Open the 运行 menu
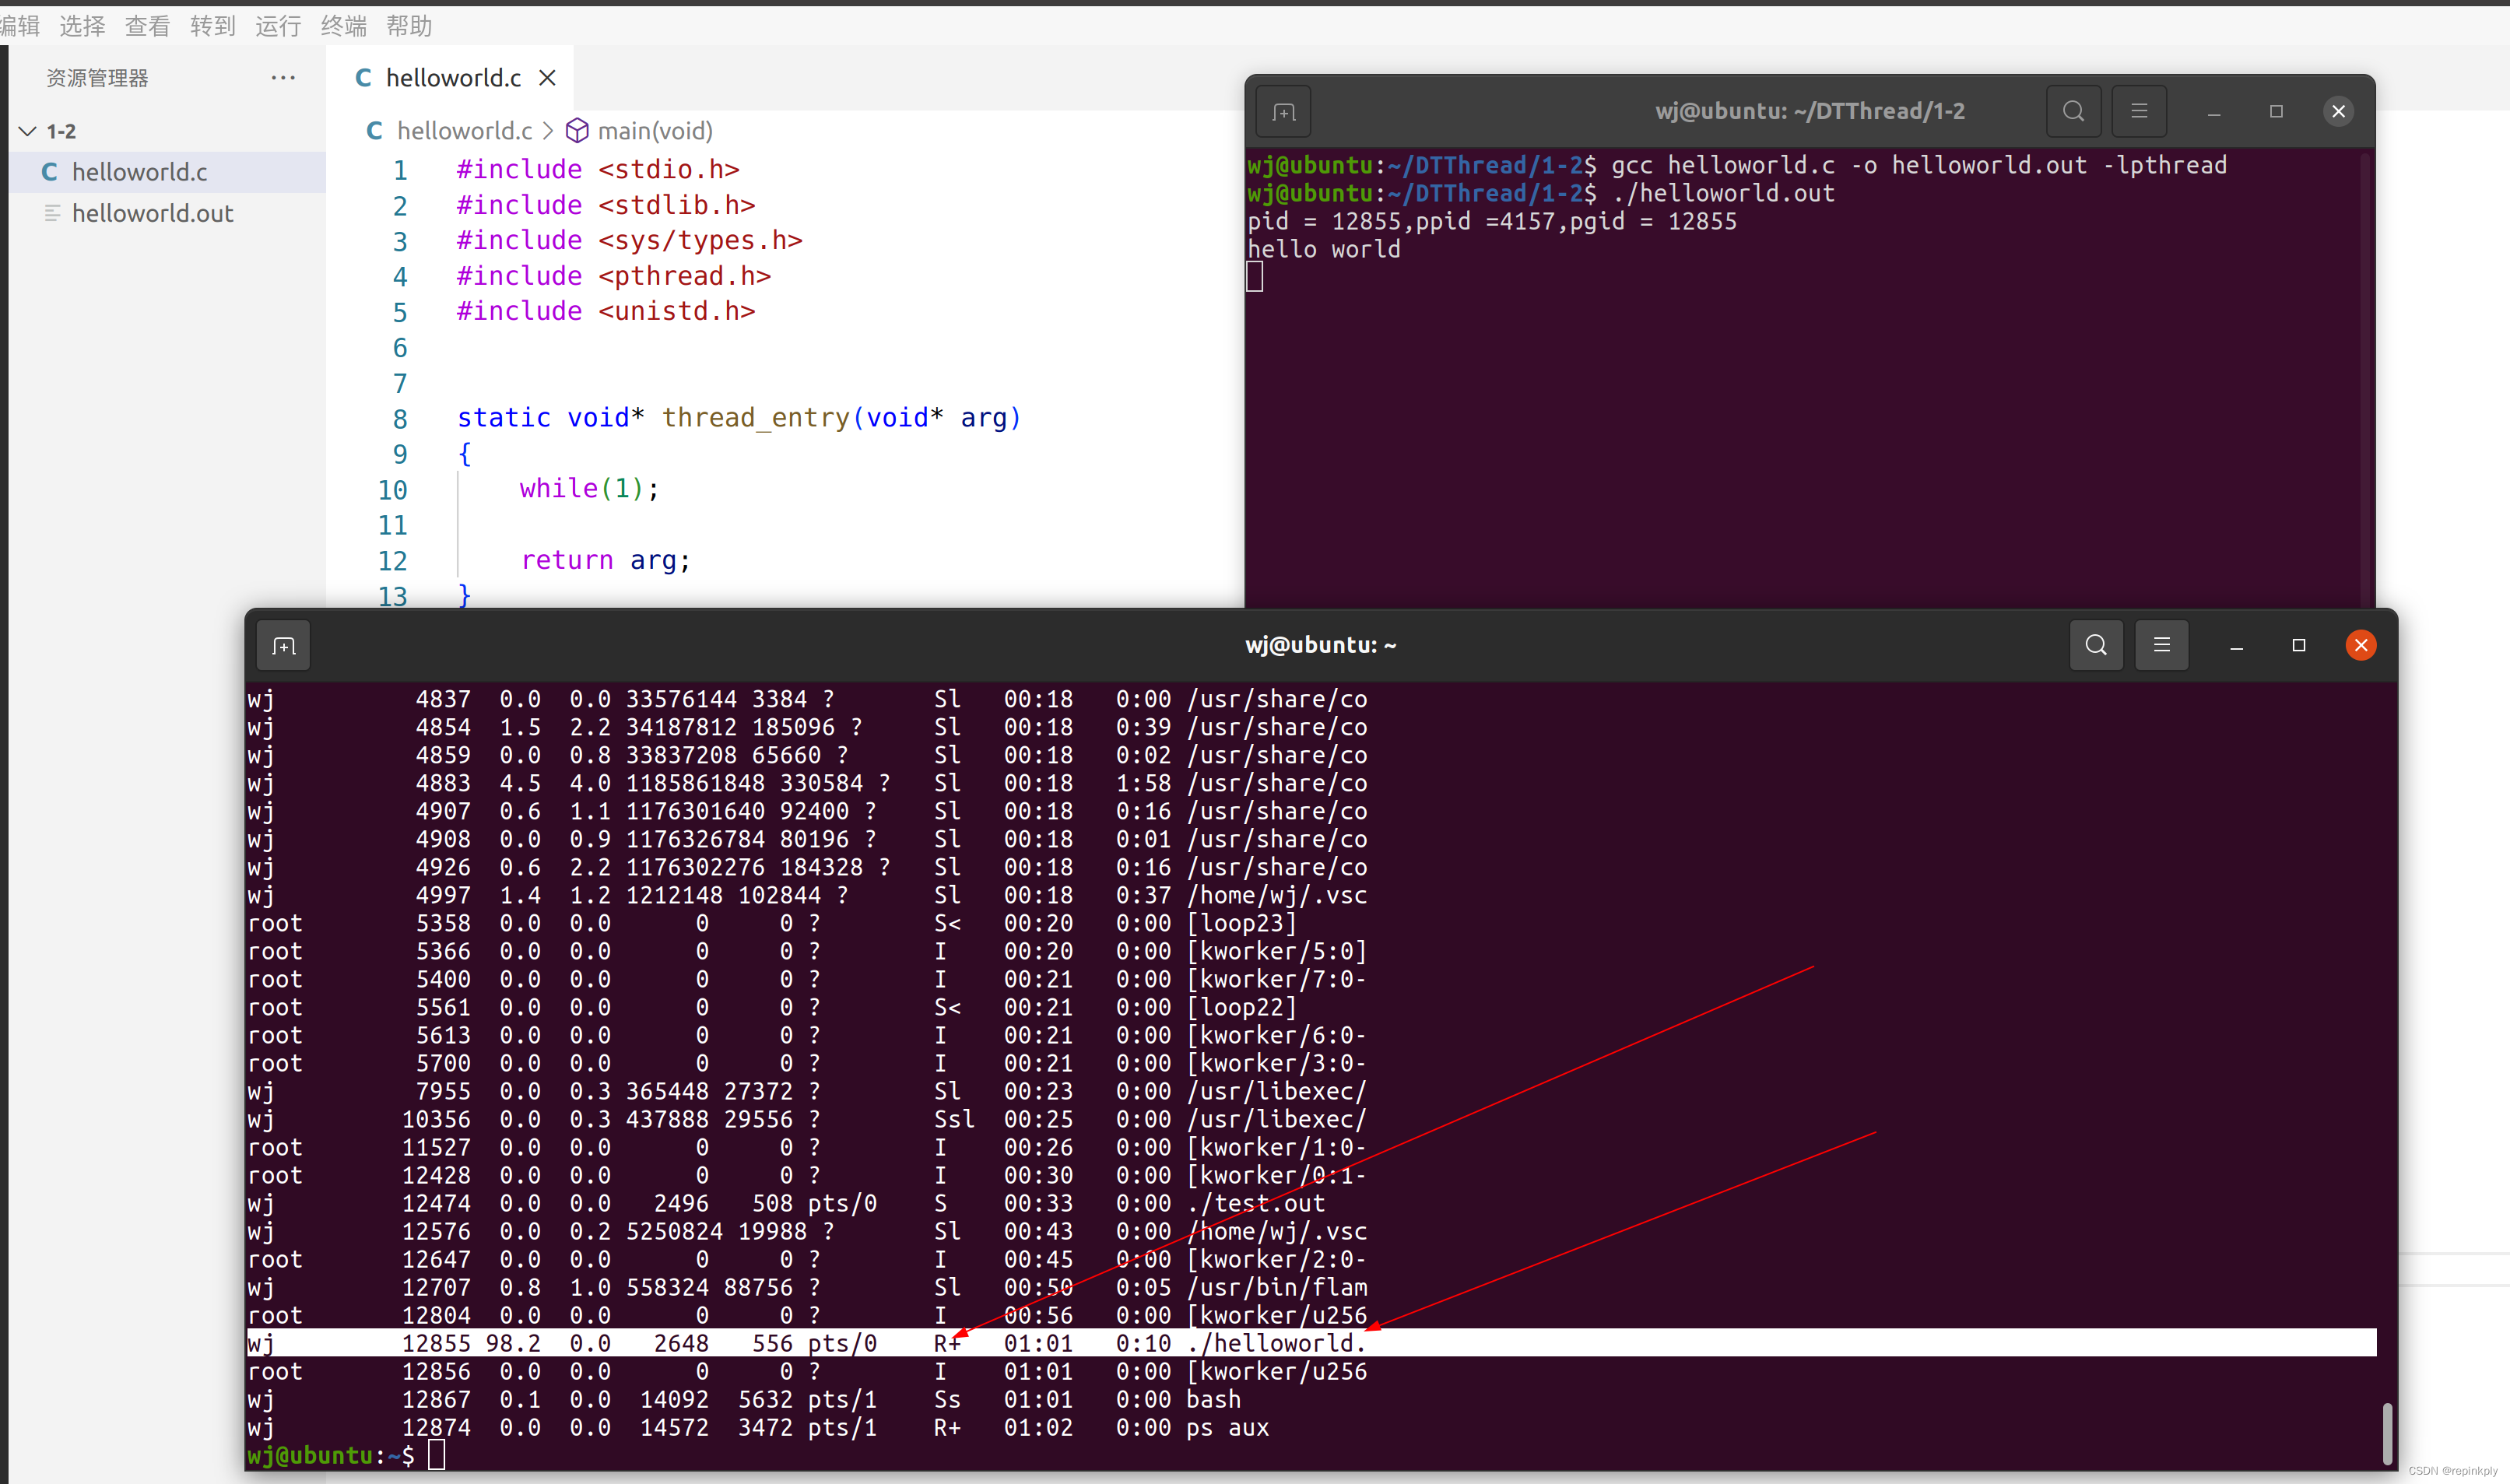This screenshot has height=1484, width=2510. 277,26
